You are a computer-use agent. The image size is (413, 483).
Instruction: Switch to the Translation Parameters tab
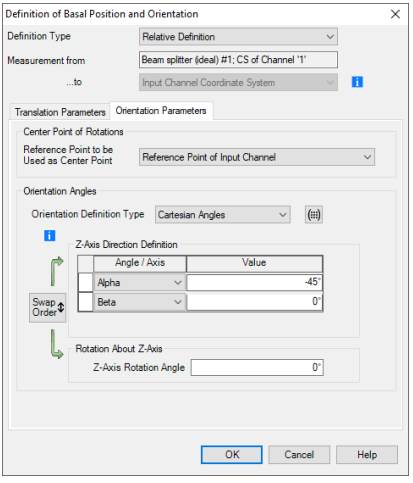tap(60, 112)
